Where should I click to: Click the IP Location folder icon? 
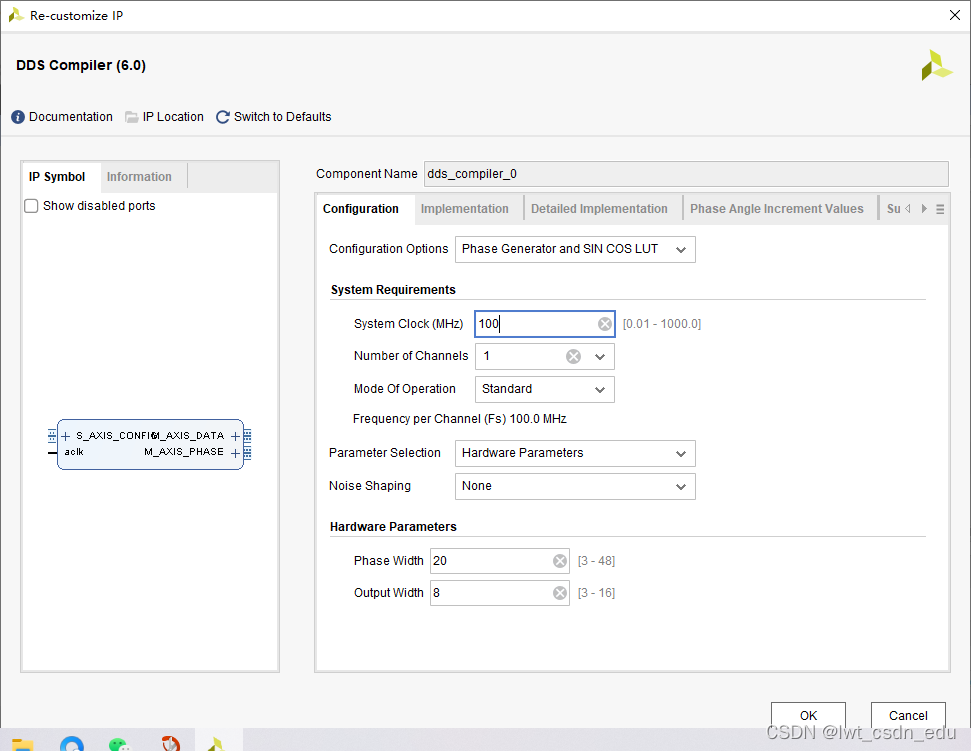click(x=131, y=117)
